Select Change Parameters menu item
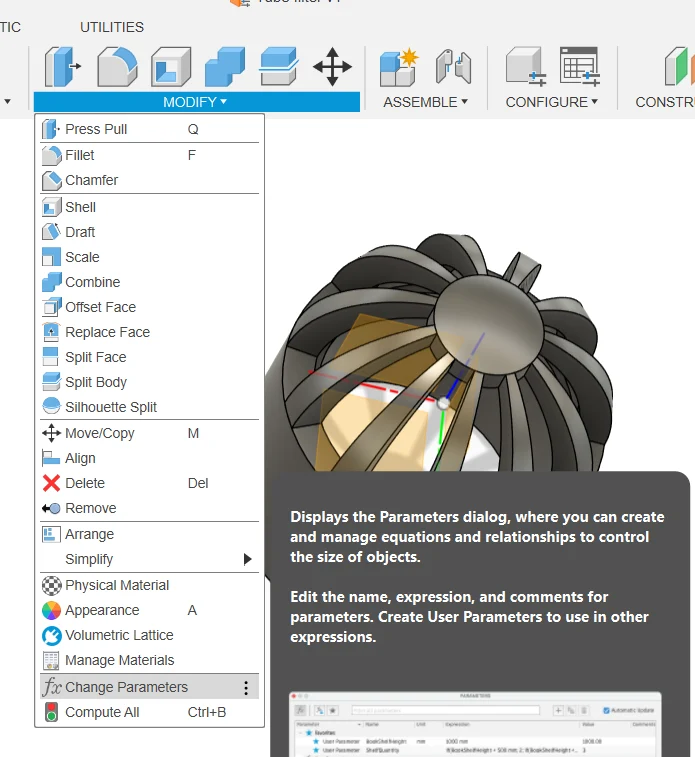Image resolution: width=695 pixels, height=757 pixels. click(150, 687)
